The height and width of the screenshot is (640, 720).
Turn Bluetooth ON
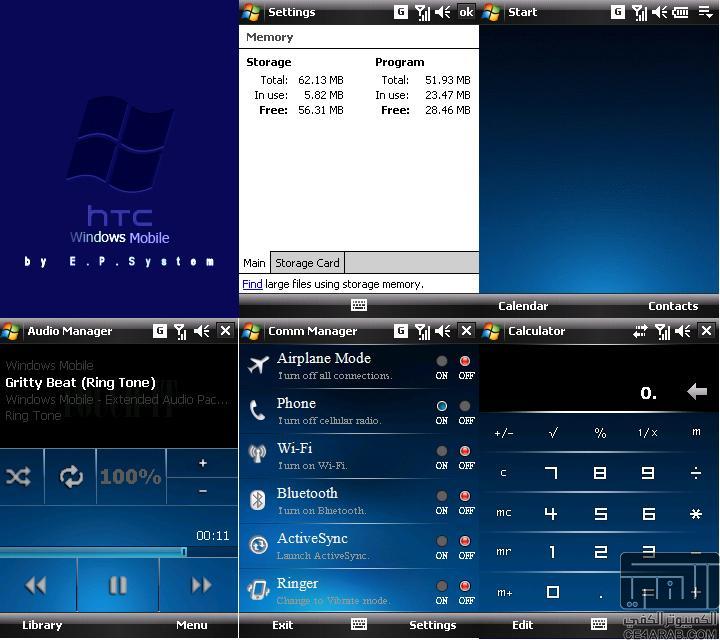(441, 496)
